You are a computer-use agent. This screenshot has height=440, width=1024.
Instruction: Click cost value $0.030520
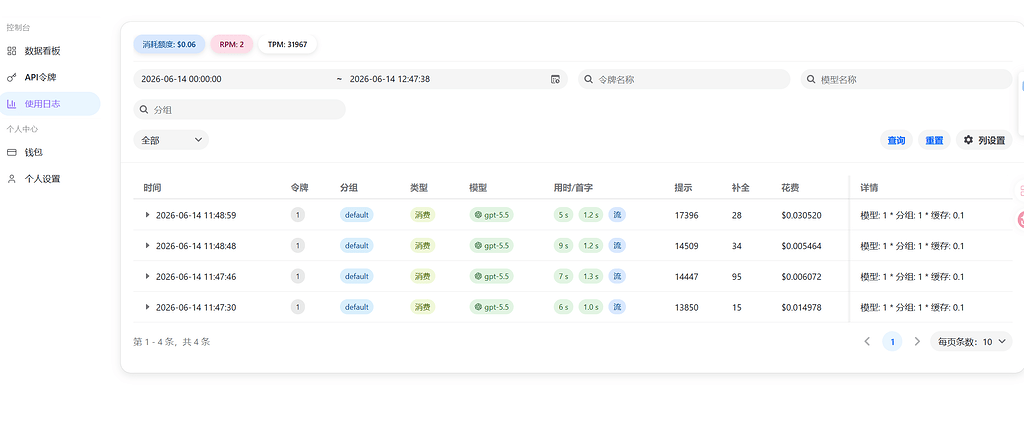coord(801,215)
